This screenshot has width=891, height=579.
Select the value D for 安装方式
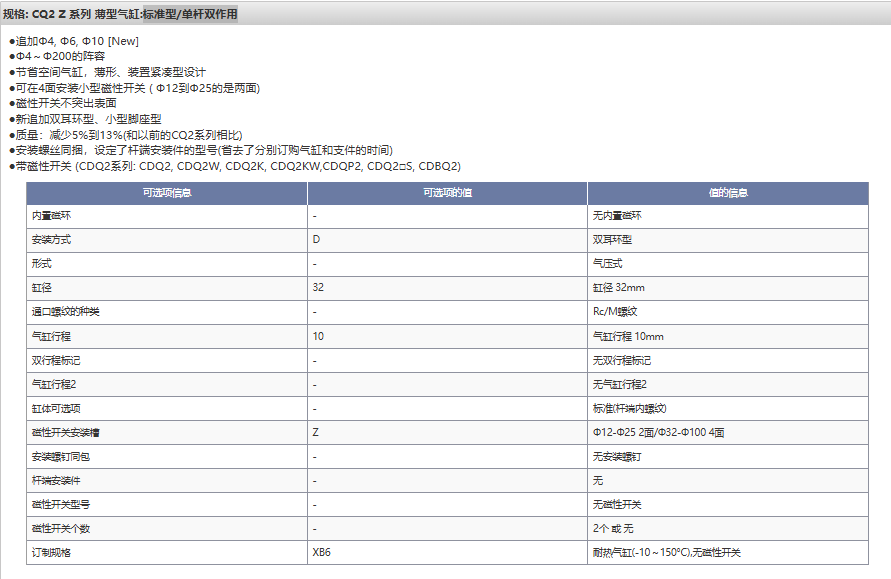tap(316, 241)
